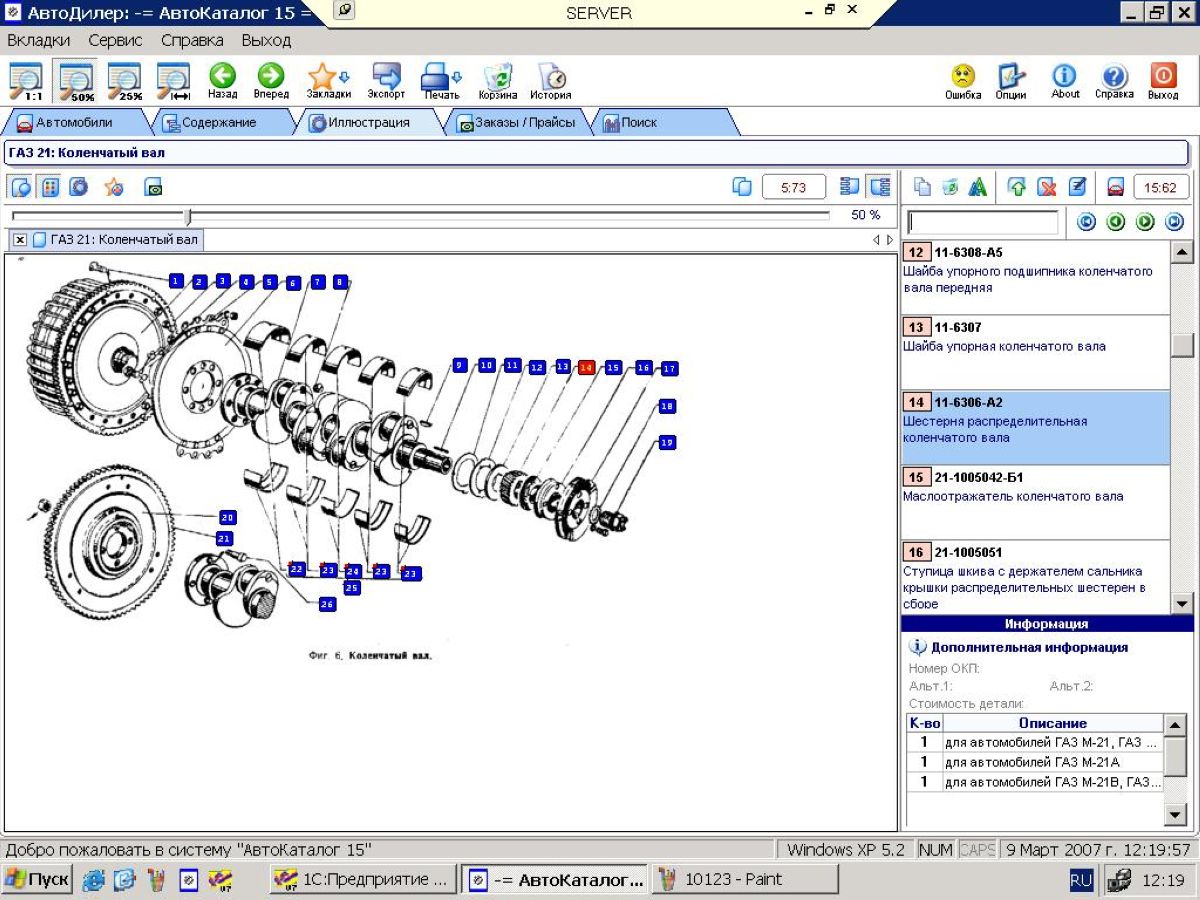Click the Печать printer icon
This screenshot has width=1200, height=900.
coord(441,82)
